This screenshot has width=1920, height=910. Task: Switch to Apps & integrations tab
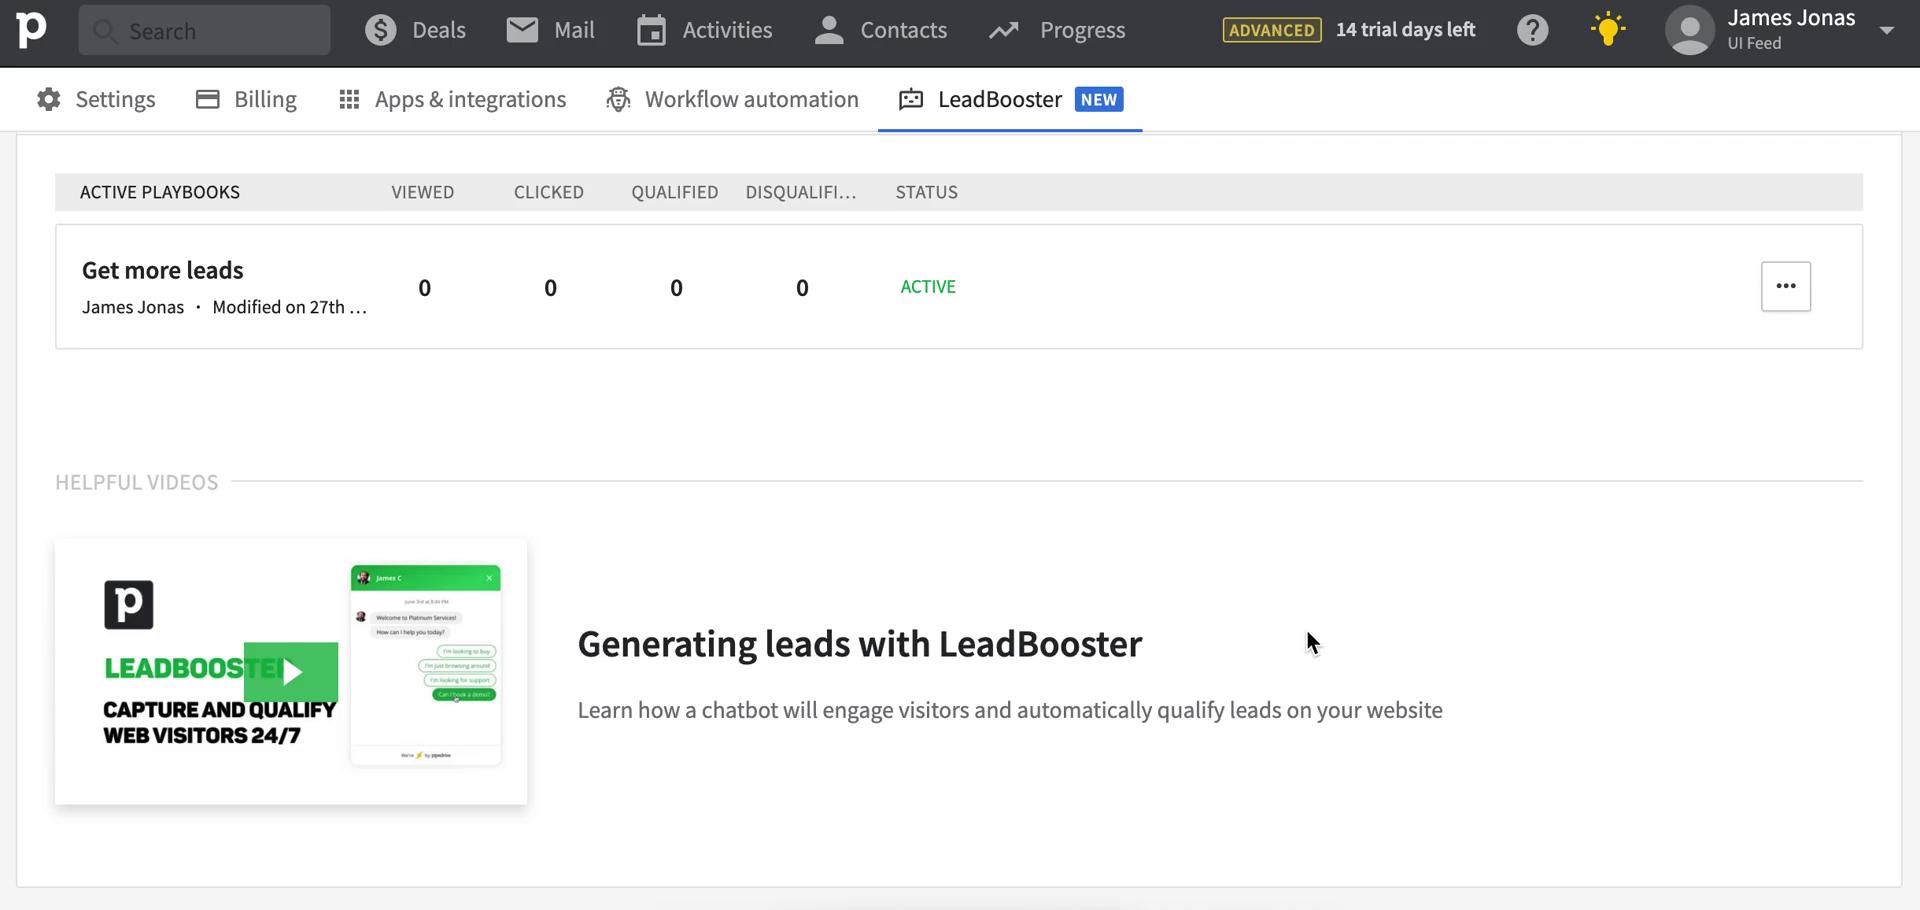[x=452, y=99]
